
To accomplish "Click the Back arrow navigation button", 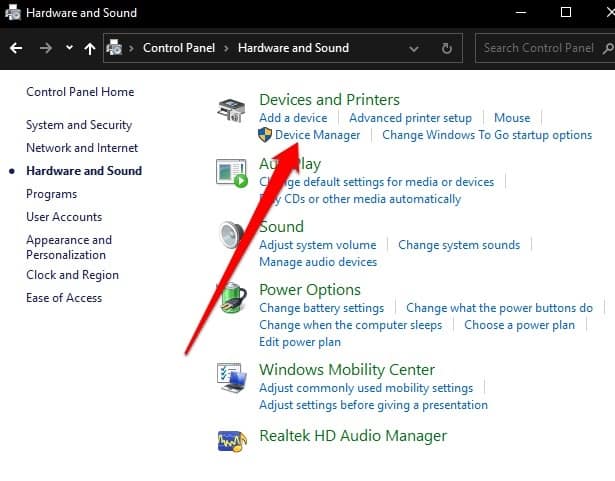I will (x=16, y=48).
